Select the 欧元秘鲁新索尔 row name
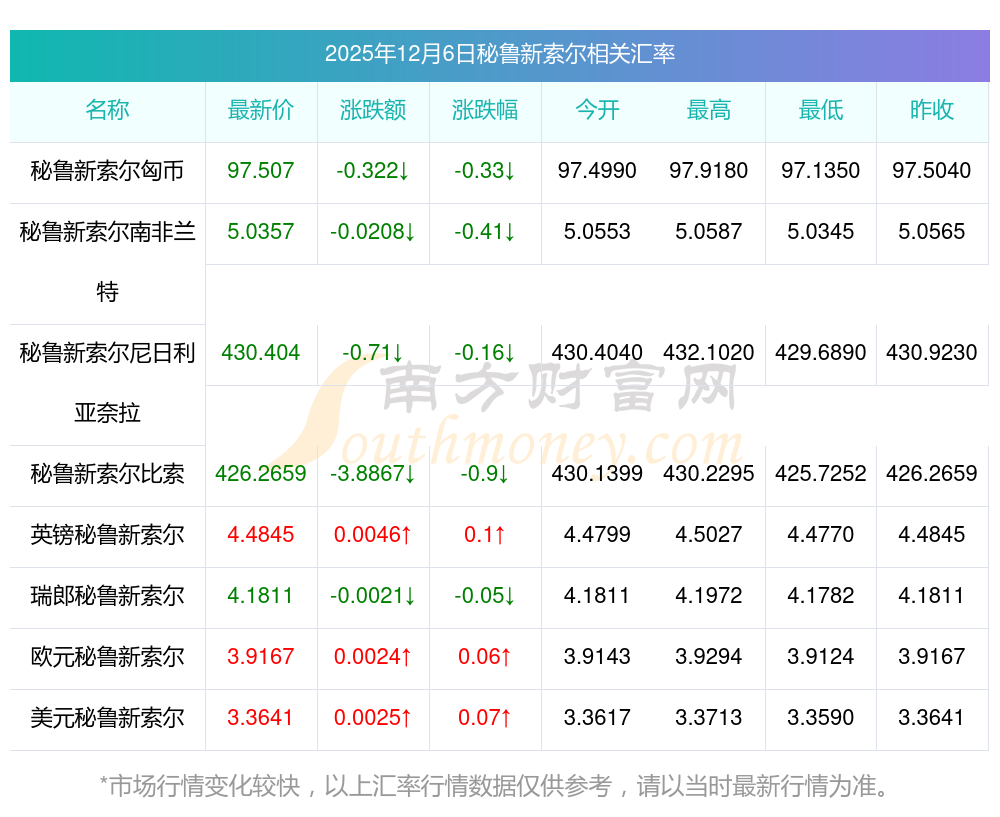Viewport: 1000px width, 817px height. 107,656
